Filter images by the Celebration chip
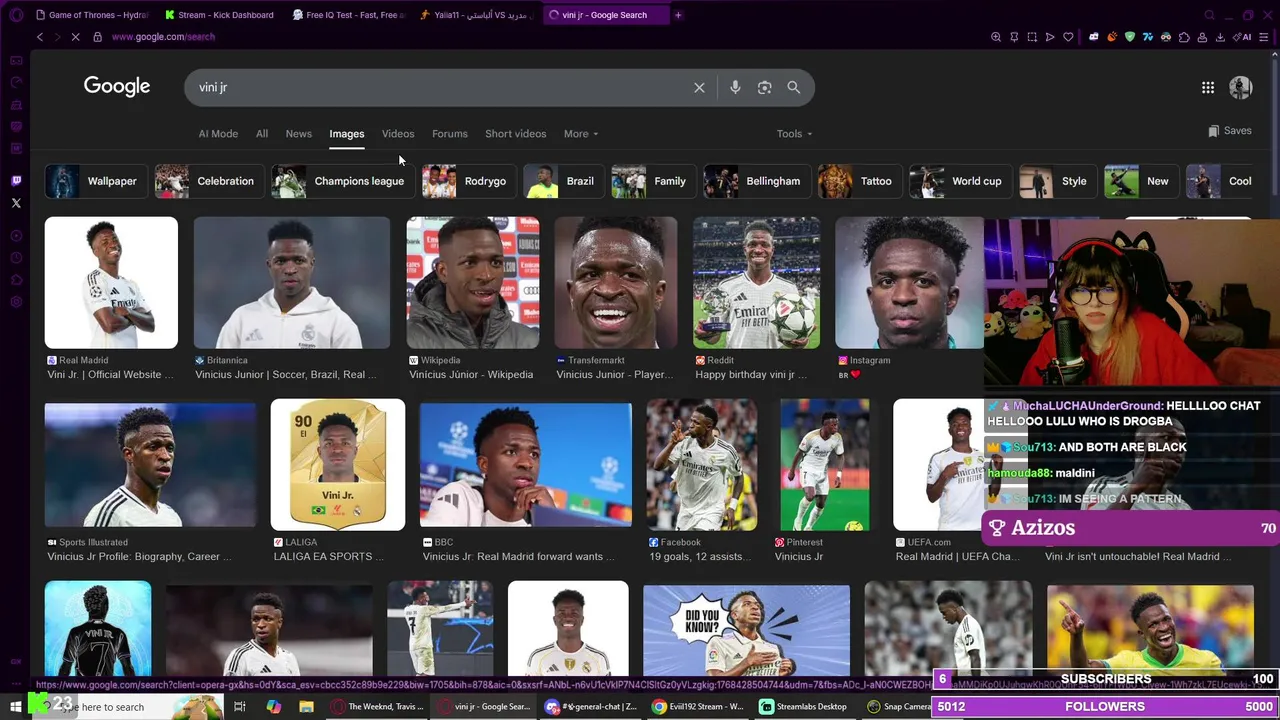The width and height of the screenshot is (1280, 720). click(x=209, y=181)
